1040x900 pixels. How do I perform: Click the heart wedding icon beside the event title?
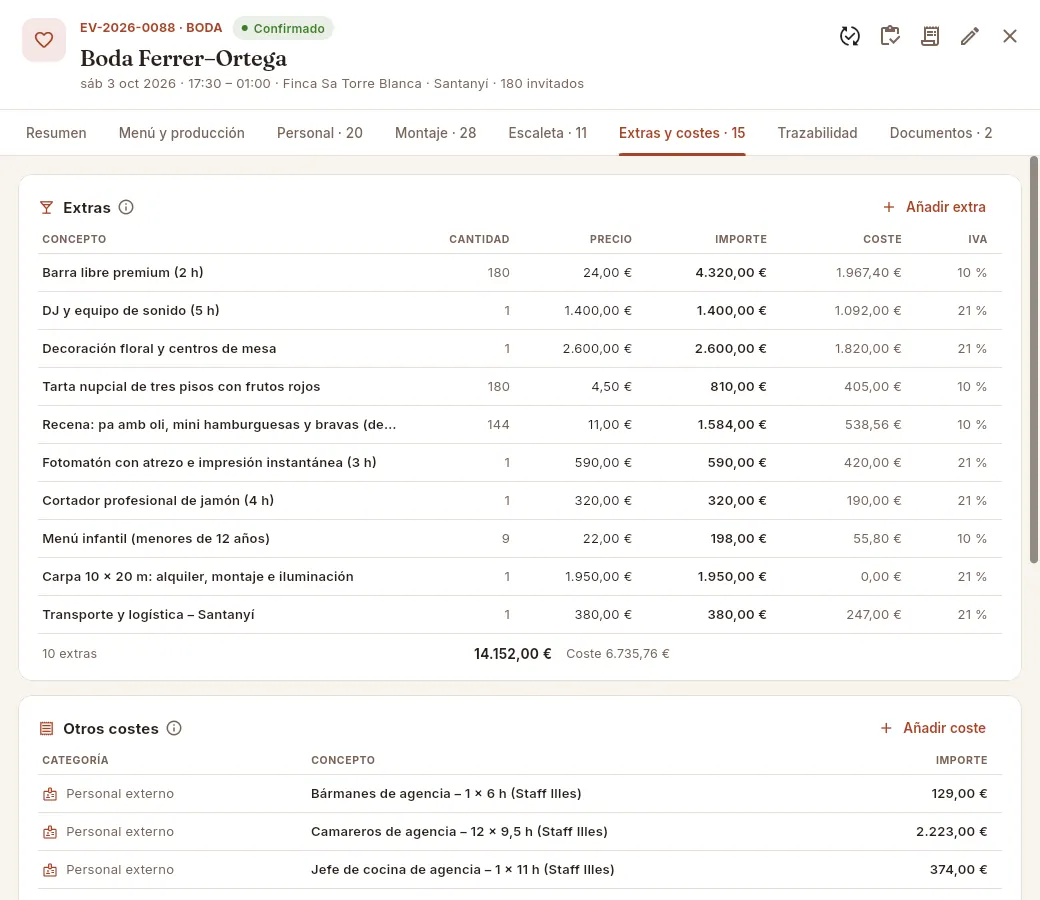tap(44, 40)
